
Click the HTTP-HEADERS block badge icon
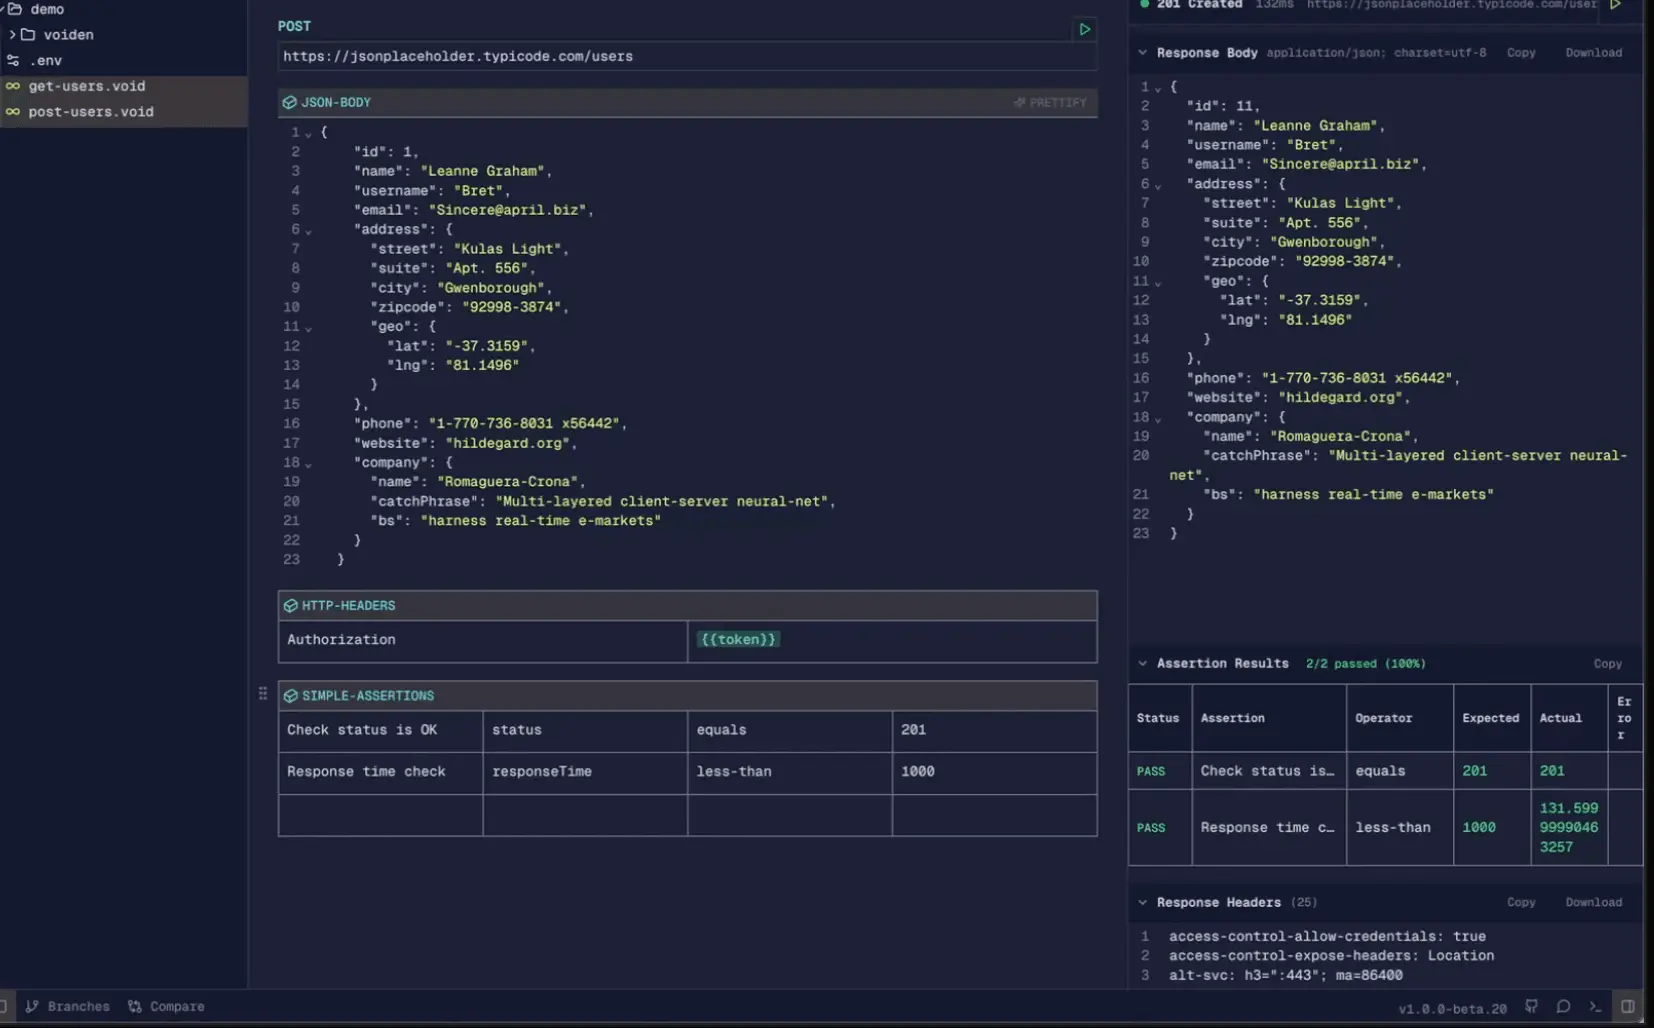point(290,605)
